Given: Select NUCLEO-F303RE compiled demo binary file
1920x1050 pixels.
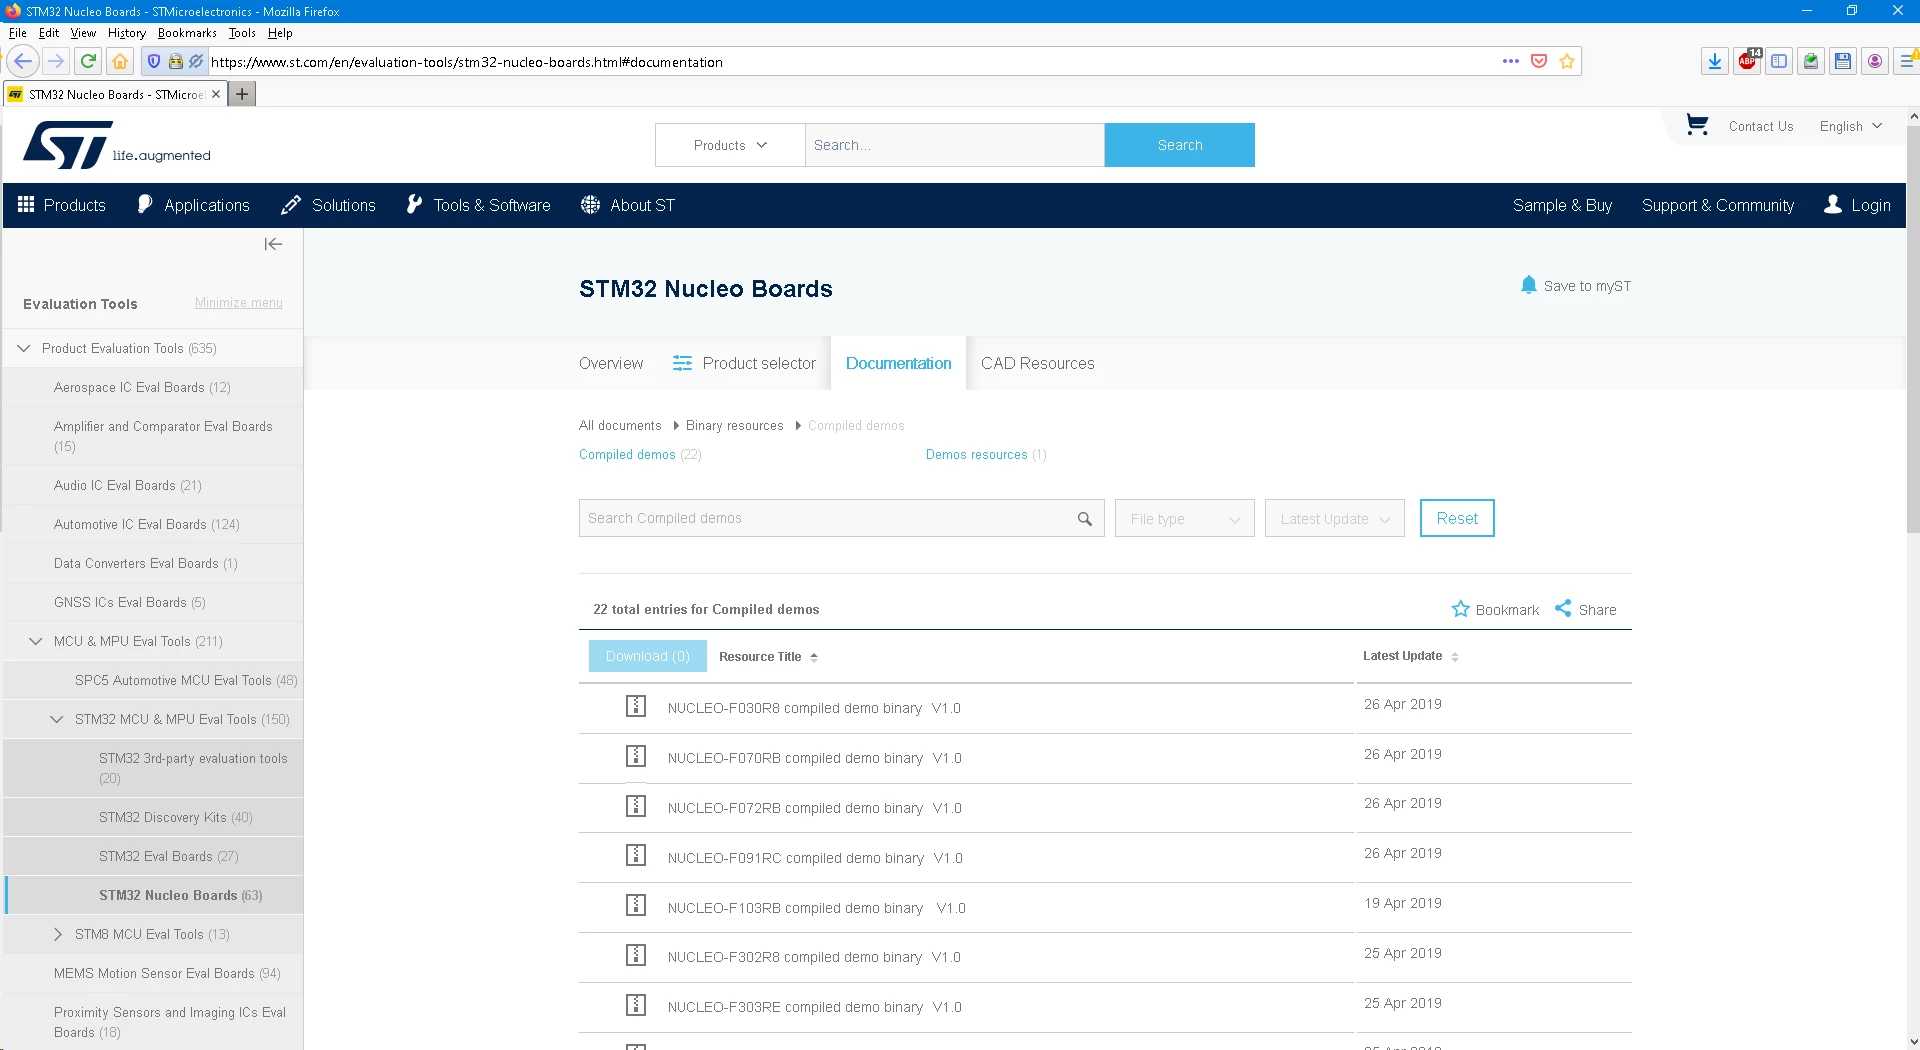Looking at the screenshot, I should (636, 1005).
